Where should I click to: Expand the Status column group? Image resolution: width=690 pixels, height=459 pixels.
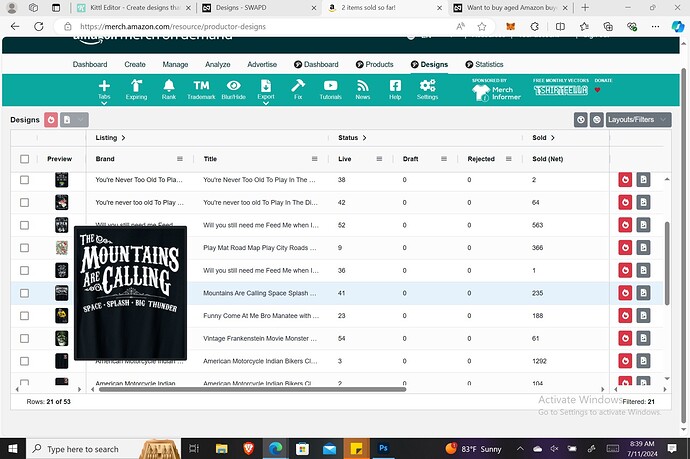[364, 138]
